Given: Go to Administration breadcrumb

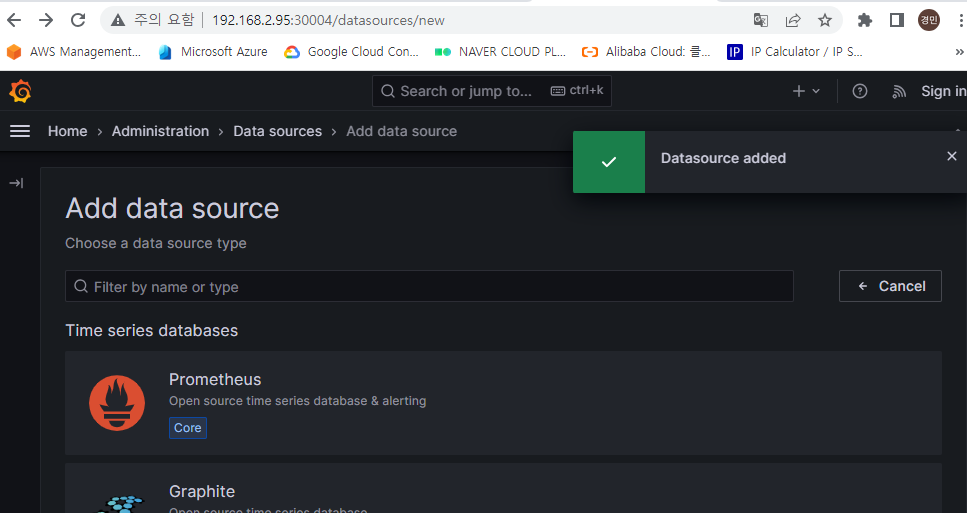Looking at the screenshot, I should pos(160,131).
